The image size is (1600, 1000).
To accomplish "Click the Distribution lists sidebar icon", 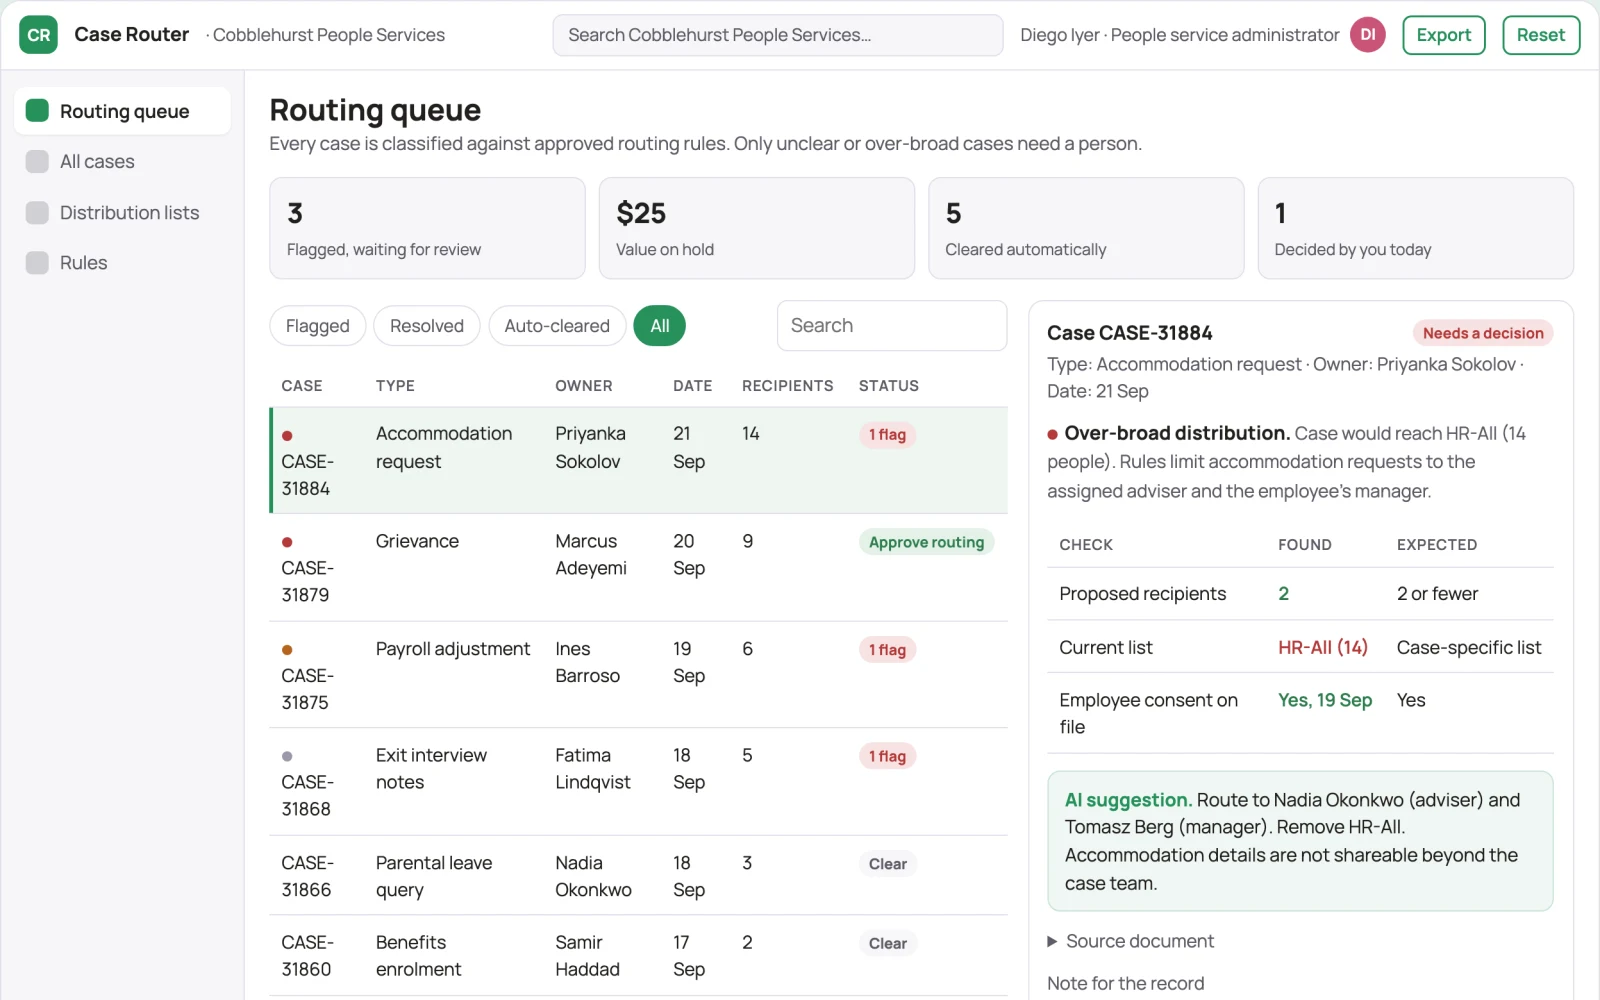I will [x=37, y=213].
